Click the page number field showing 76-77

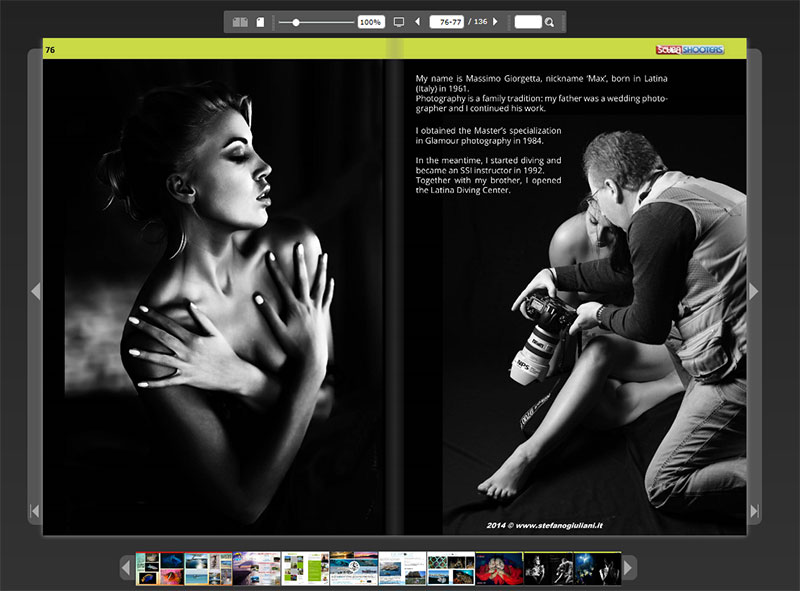tap(446, 22)
